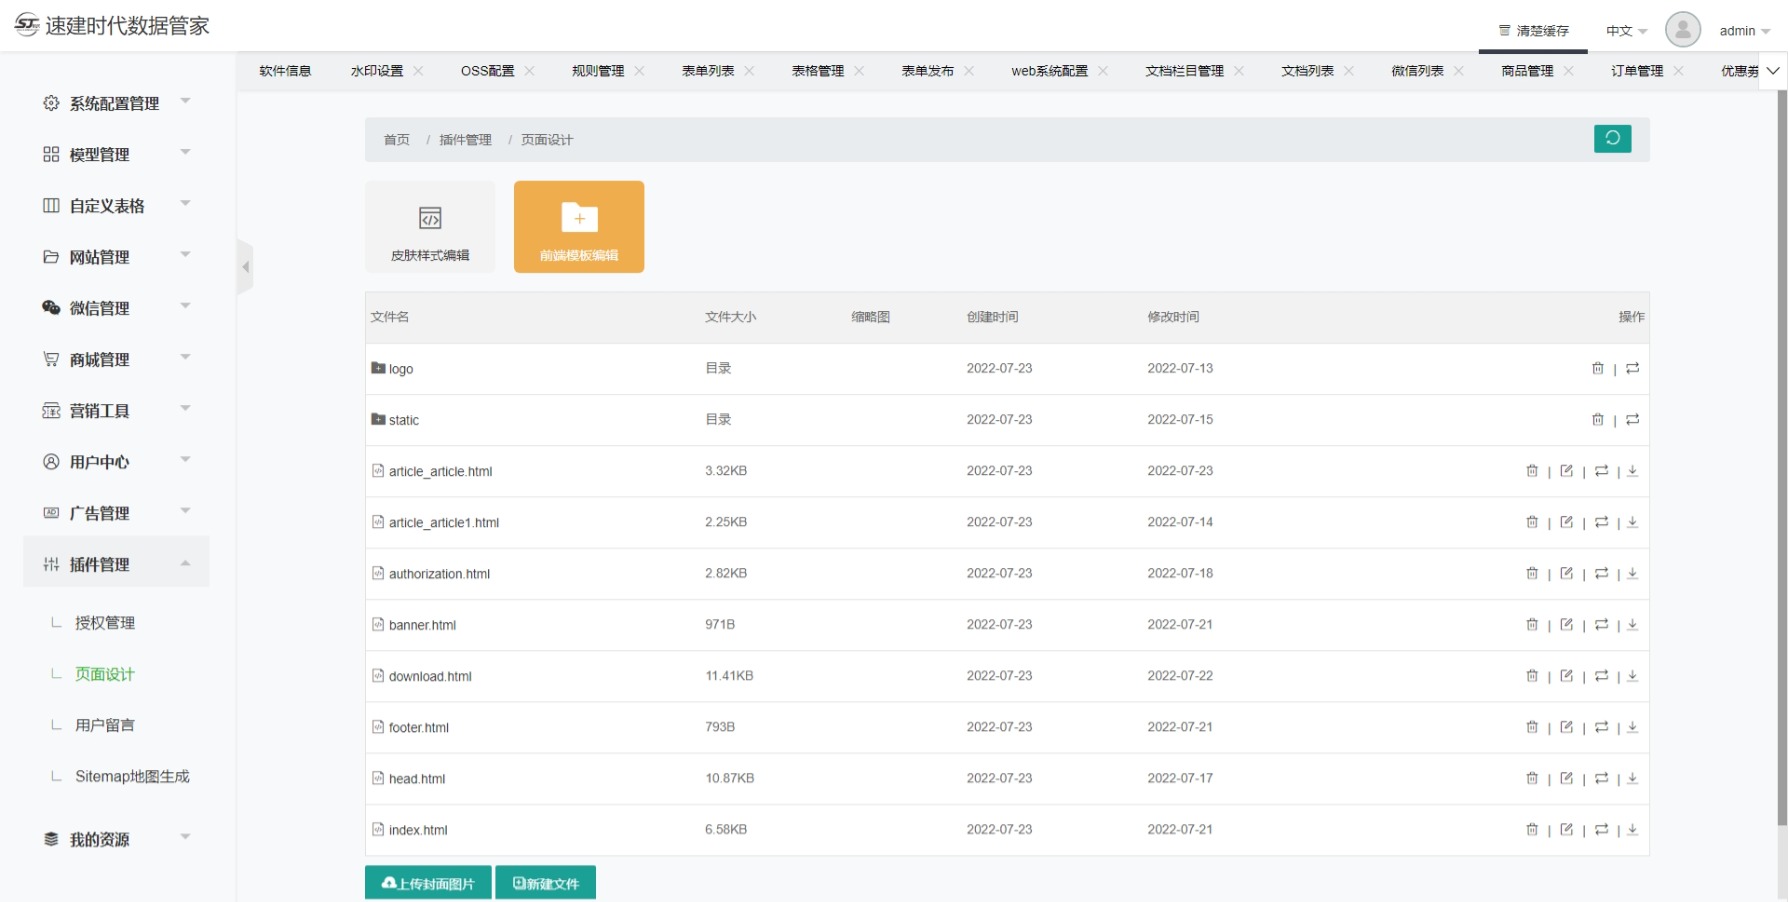Delete footer.html using trash icon
The height and width of the screenshot is (902, 1788).
click(1532, 727)
